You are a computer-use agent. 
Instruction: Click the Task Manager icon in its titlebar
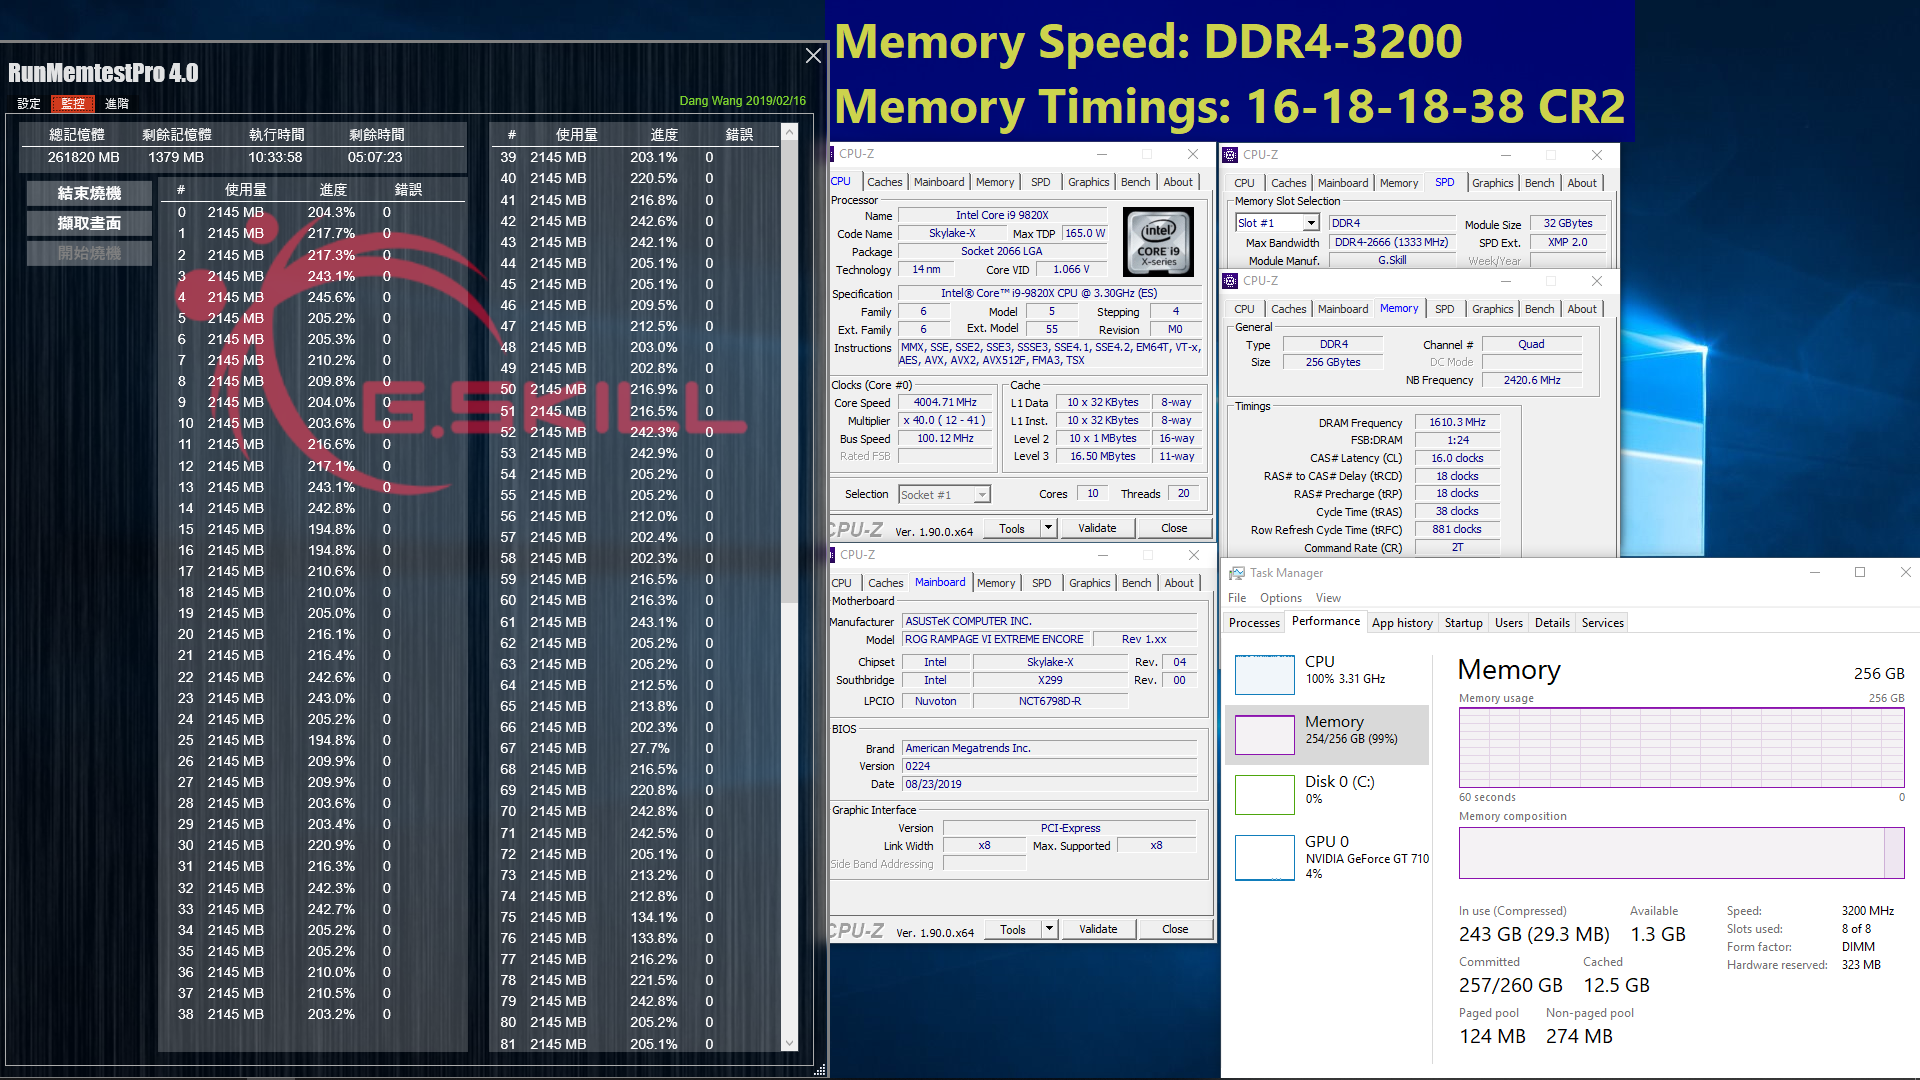click(x=1237, y=572)
